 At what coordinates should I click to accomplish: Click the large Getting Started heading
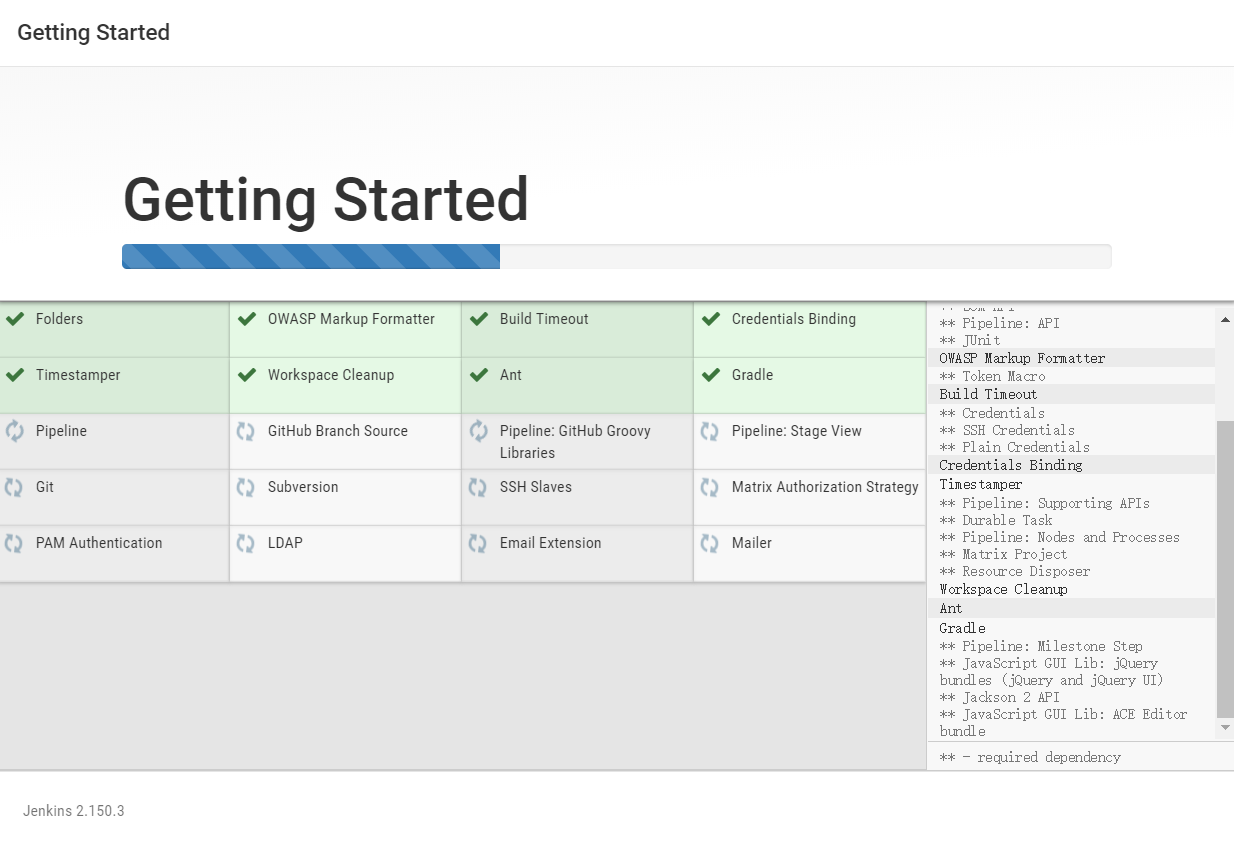coord(325,199)
